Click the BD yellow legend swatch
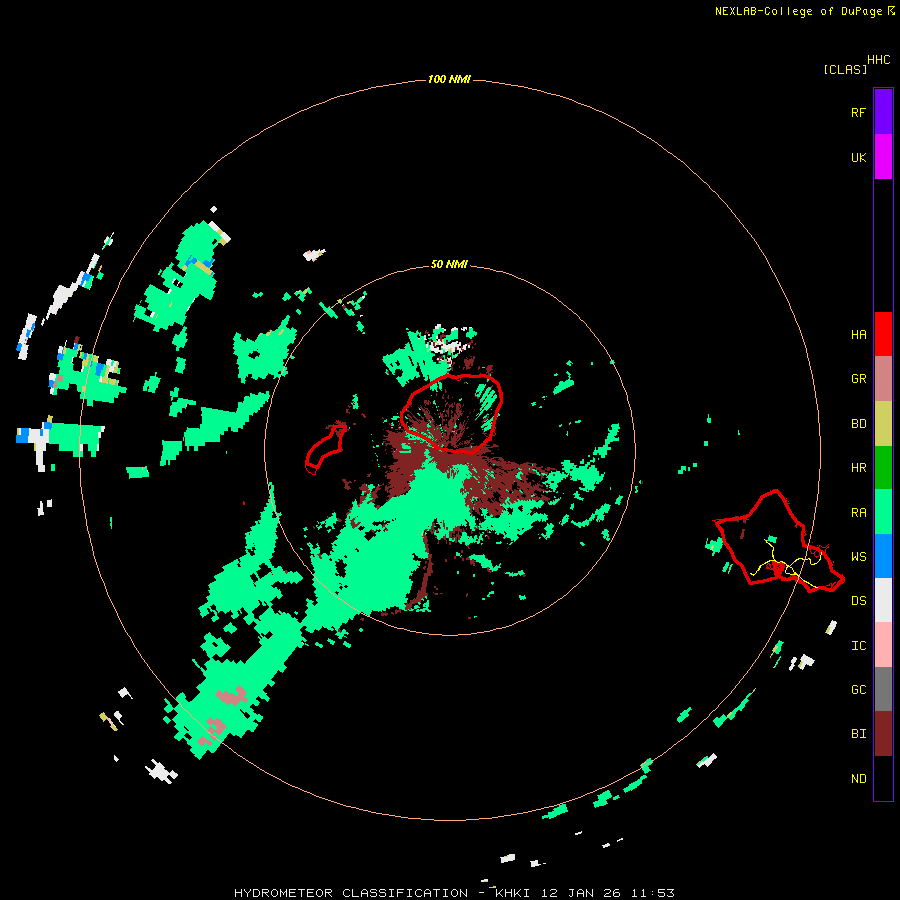Image resolution: width=900 pixels, height=900 pixels. (883, 424)
